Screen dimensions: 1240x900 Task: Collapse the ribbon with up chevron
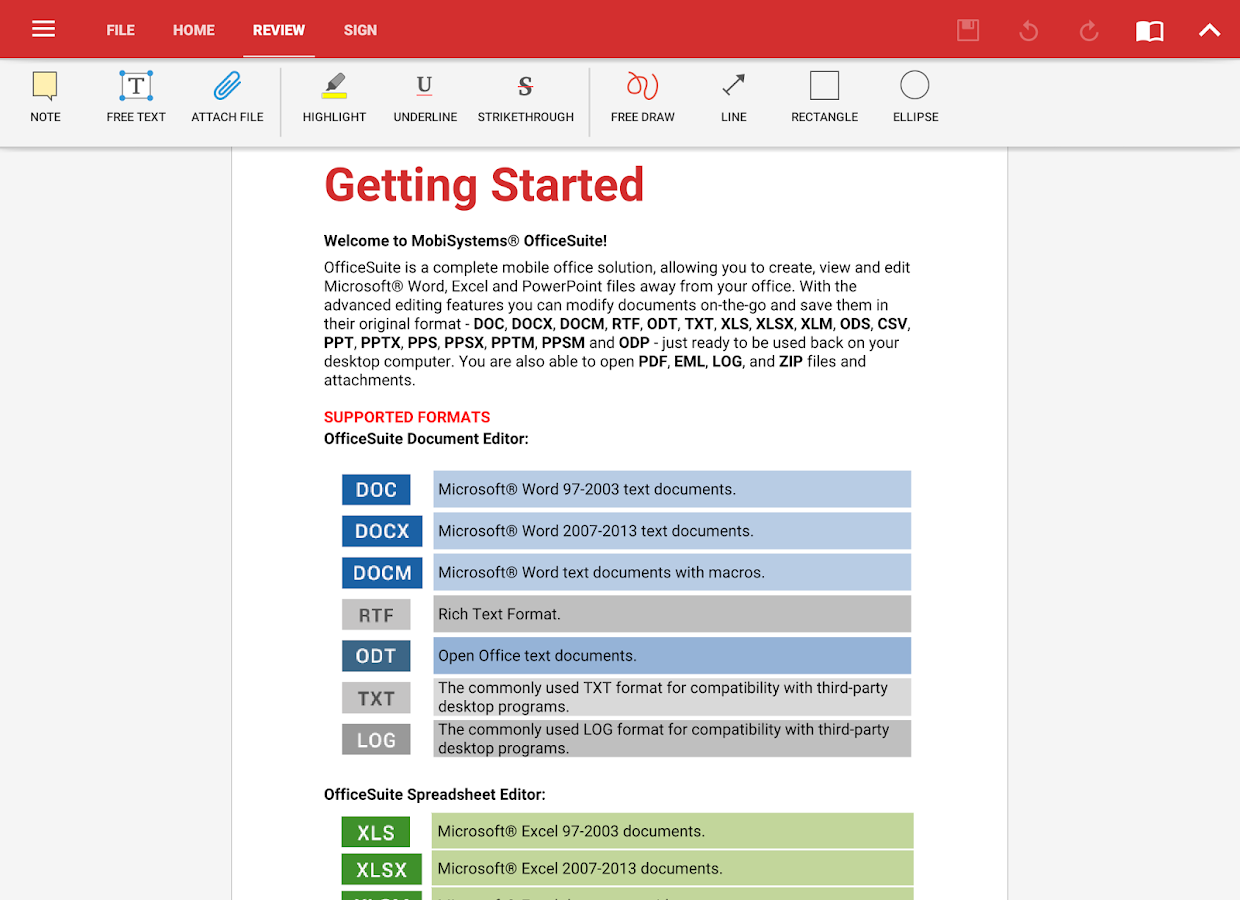pyautogui.click(x=1210, y=30)
